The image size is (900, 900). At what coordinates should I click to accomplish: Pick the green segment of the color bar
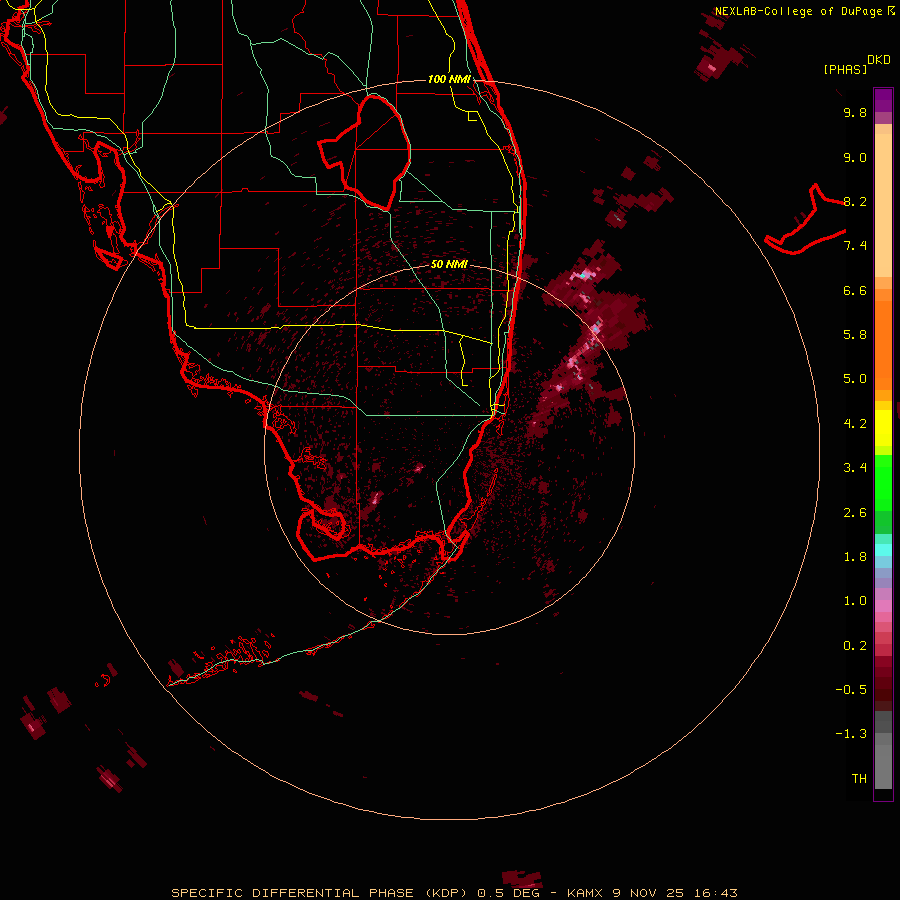[x=883, y=482]
